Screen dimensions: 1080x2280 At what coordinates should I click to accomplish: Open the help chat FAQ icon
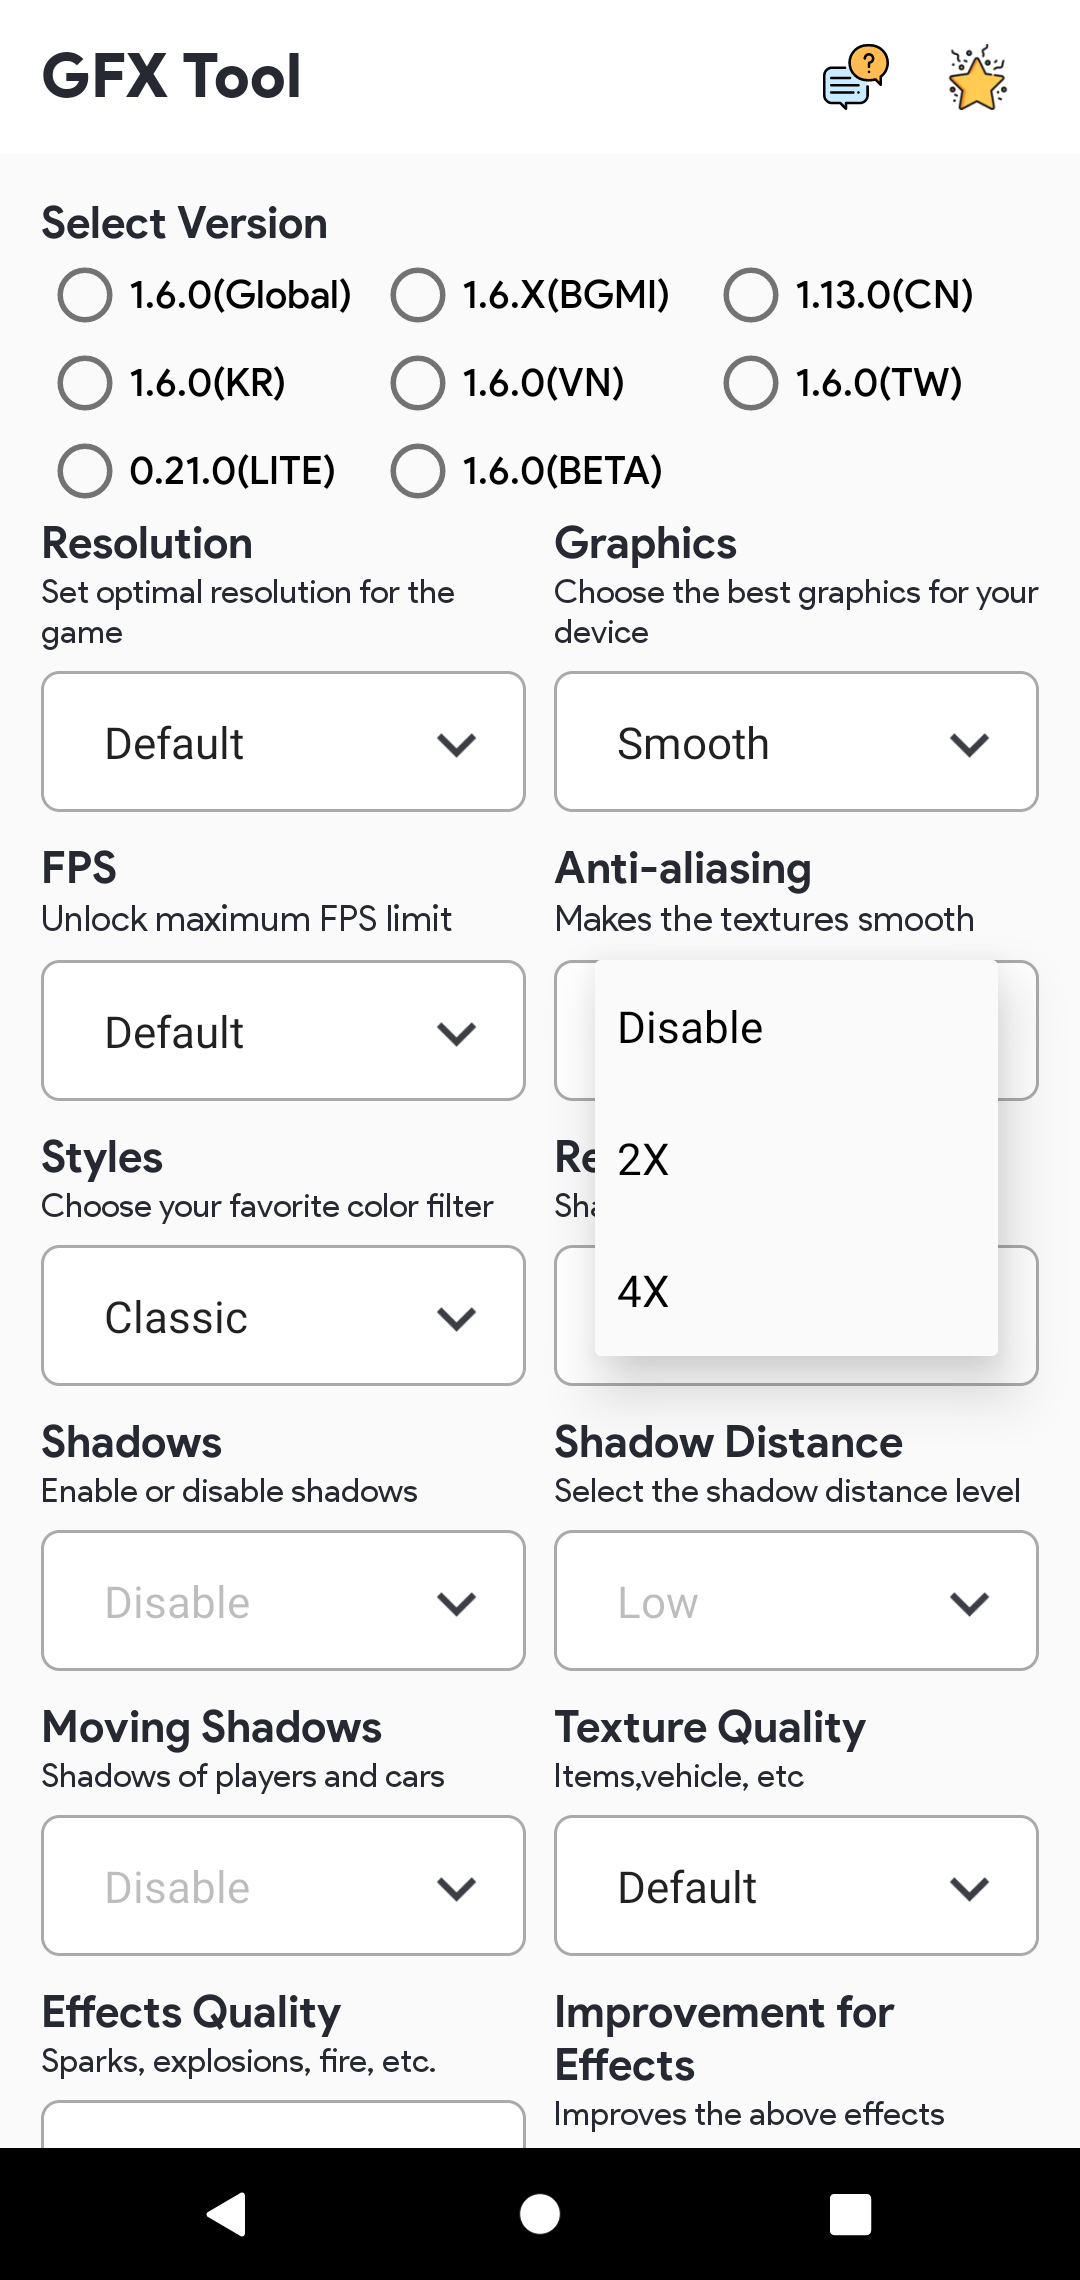(854, 77)
